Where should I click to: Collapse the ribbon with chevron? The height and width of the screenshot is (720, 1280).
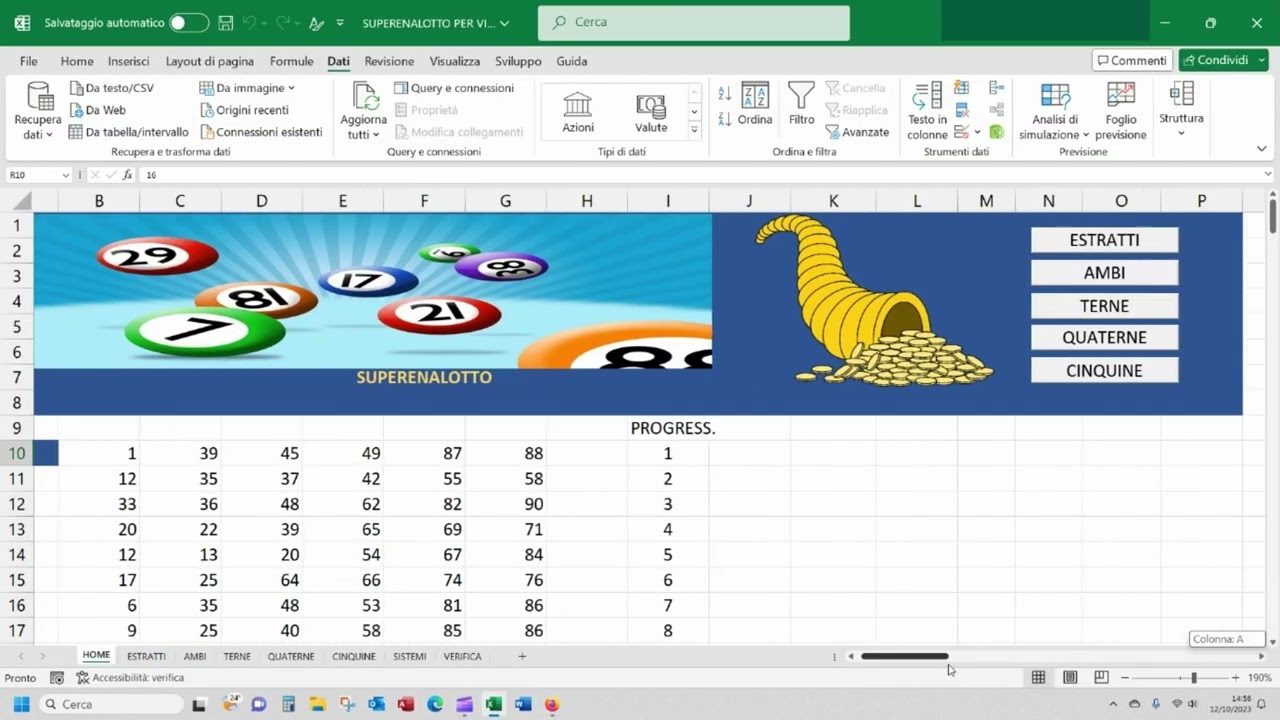(x=1261, y=149)
